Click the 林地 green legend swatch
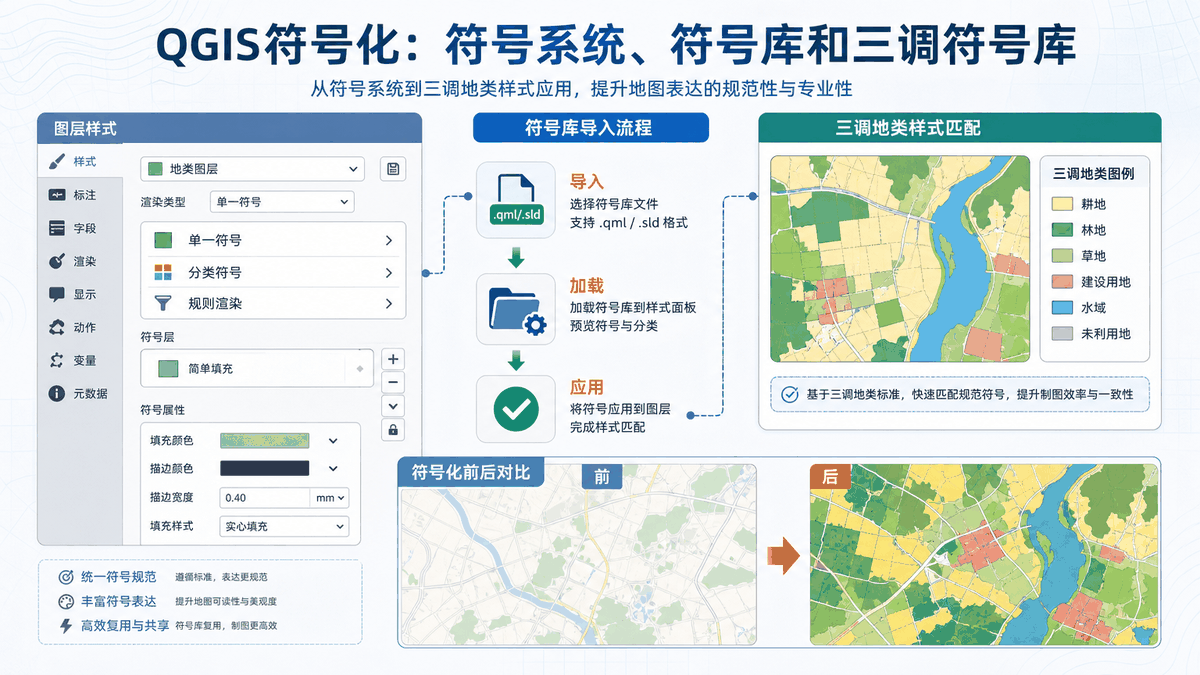Screen dimensions: 1200x675 coord(1062,230)
